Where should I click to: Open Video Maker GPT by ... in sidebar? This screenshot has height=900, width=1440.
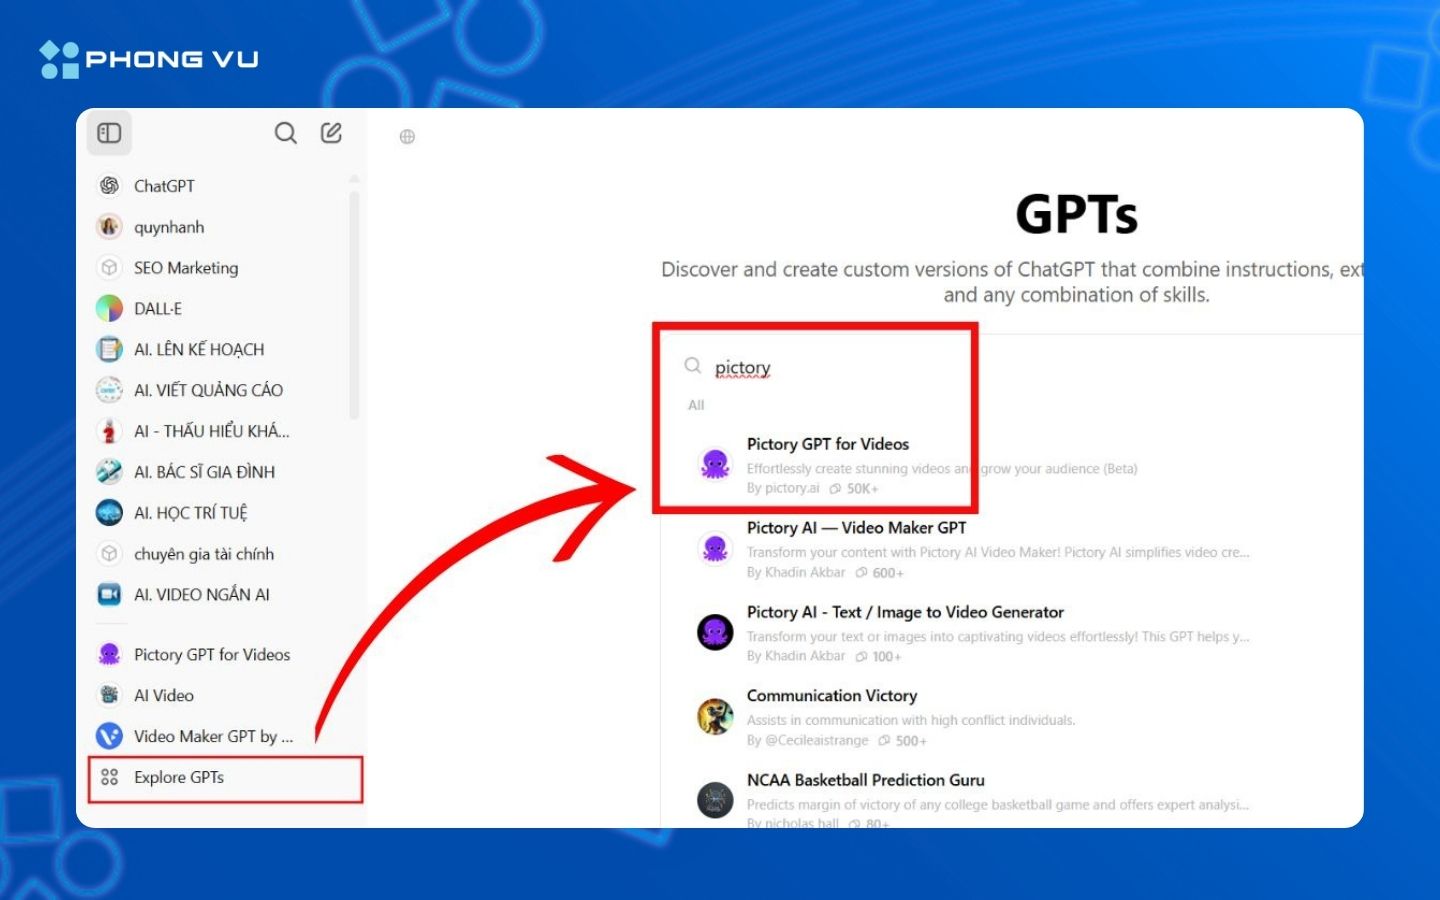coord(212,737)
